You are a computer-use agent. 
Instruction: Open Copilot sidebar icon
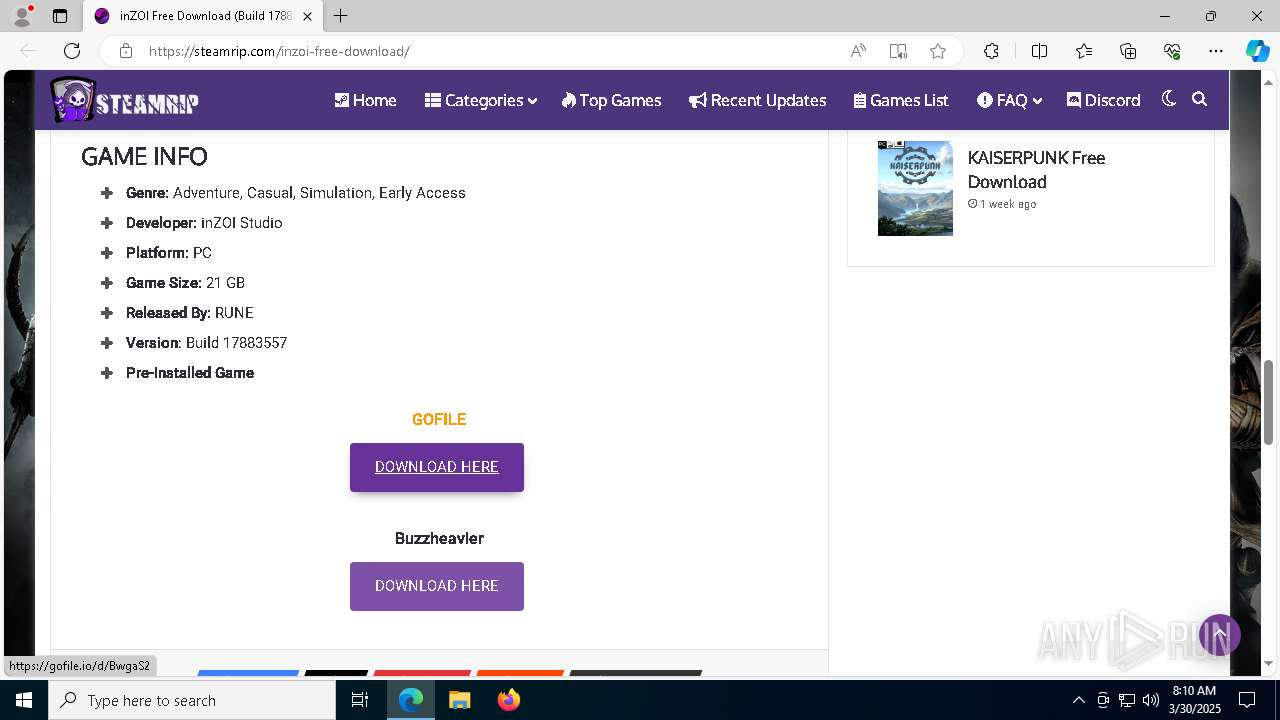pyautogui.click(x=1257, y=51)
